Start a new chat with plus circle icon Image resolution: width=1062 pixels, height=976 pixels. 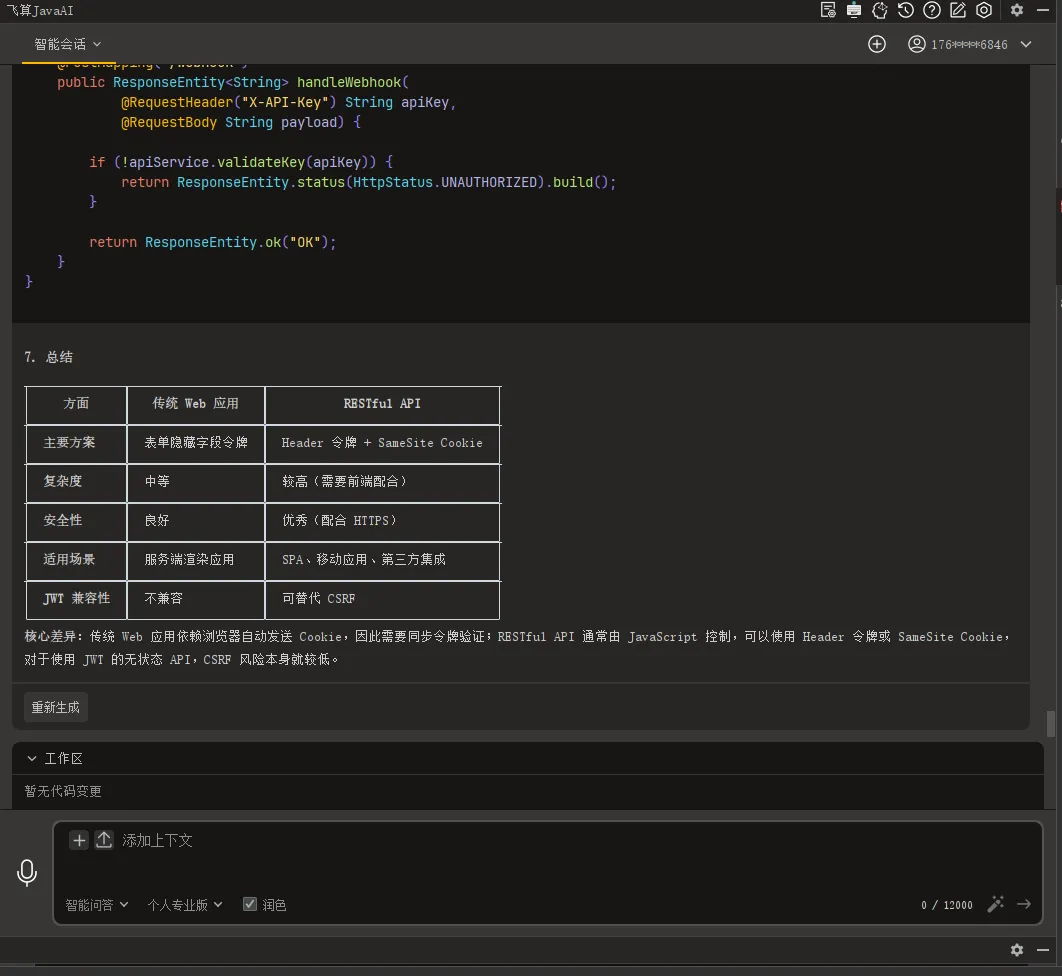click(876, 44)
